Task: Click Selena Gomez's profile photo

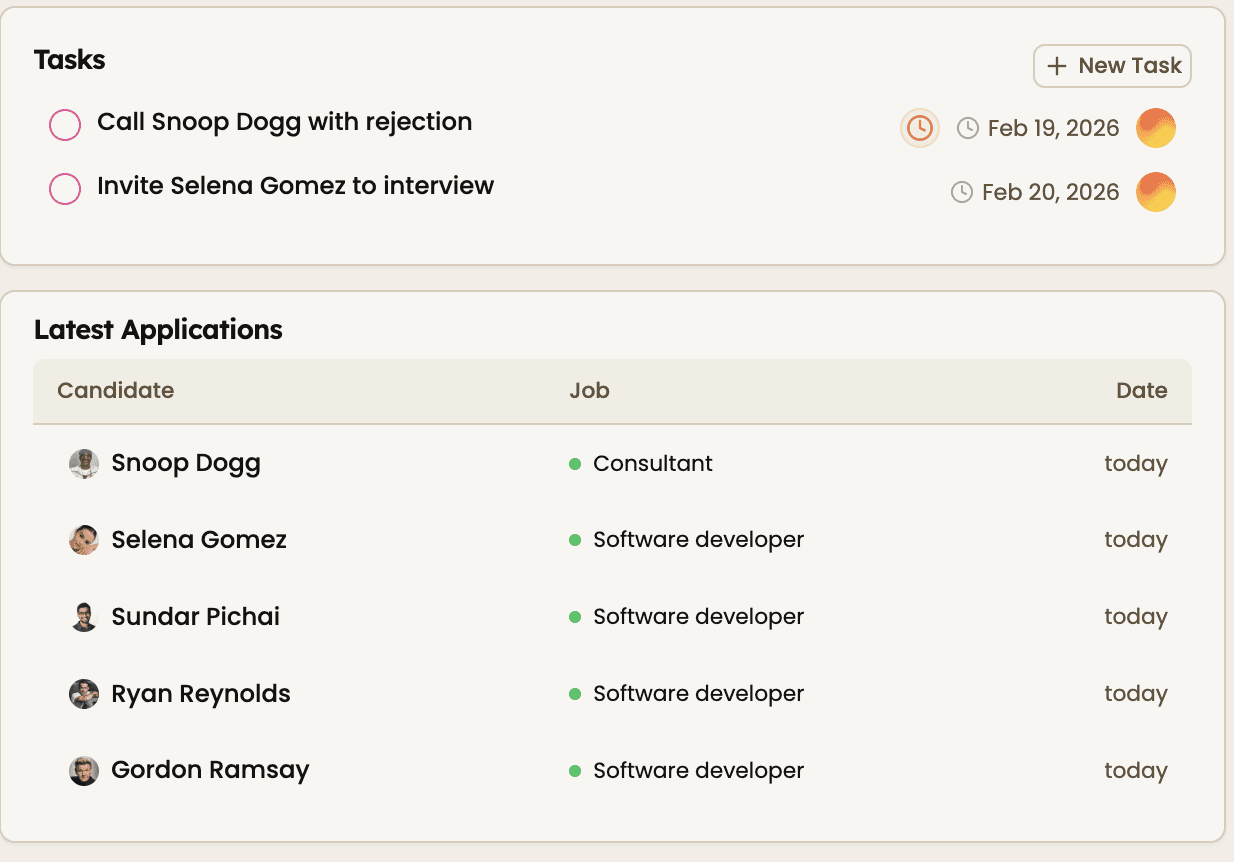Action: coord(84,540)
